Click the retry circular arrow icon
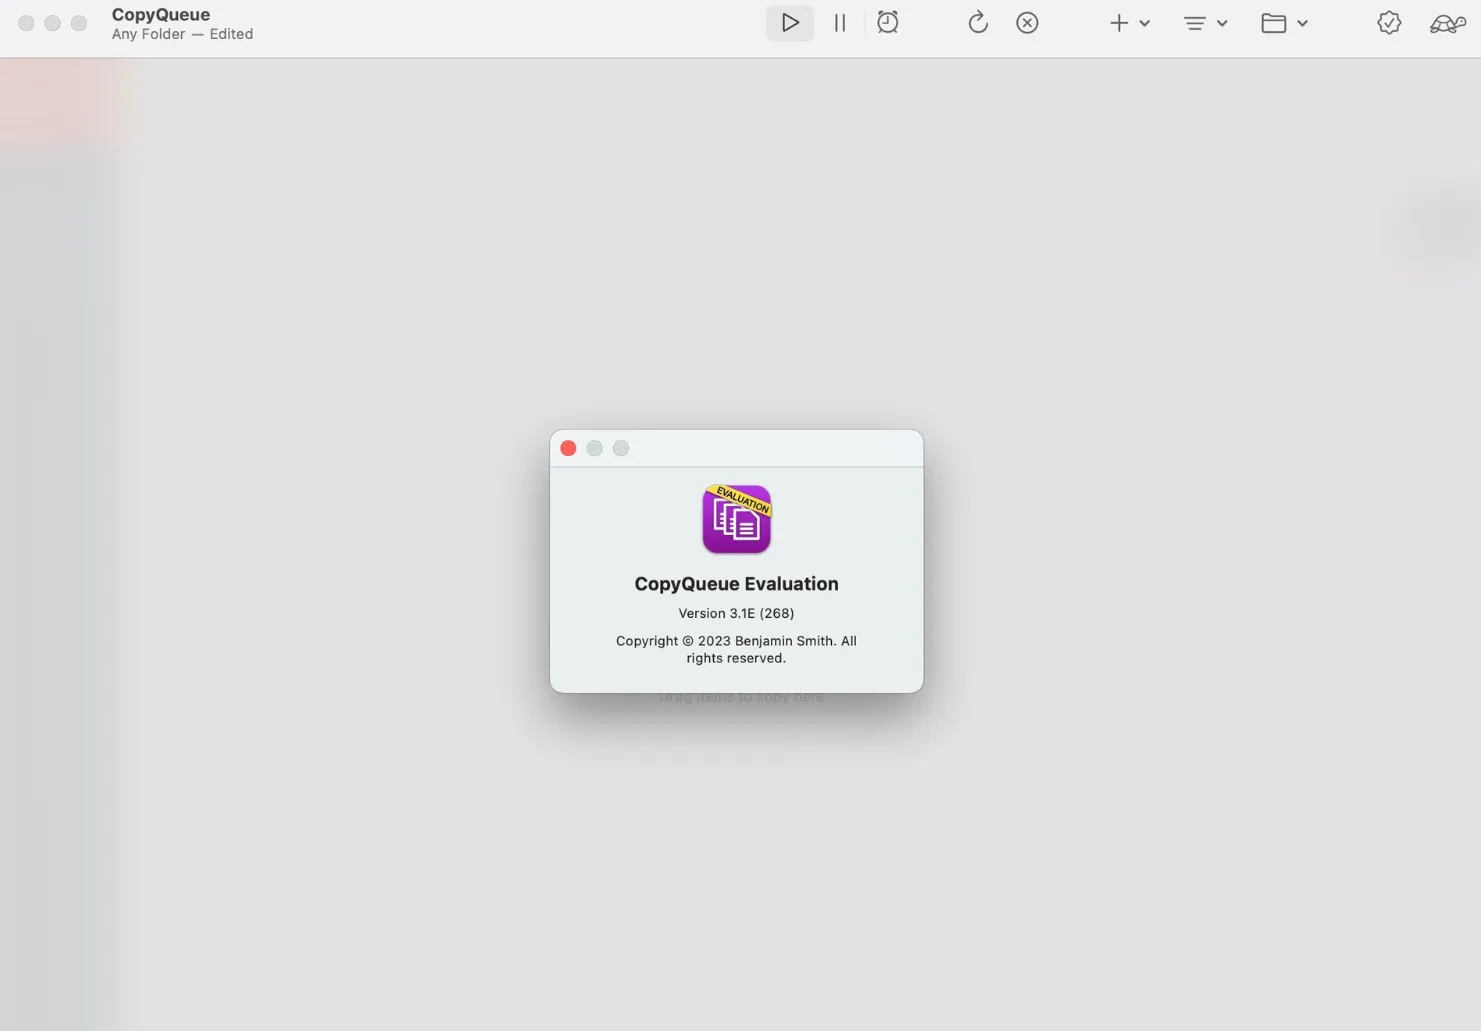Image resolution: width=1481 pixels, height=1031 pixels. [978, 23]
